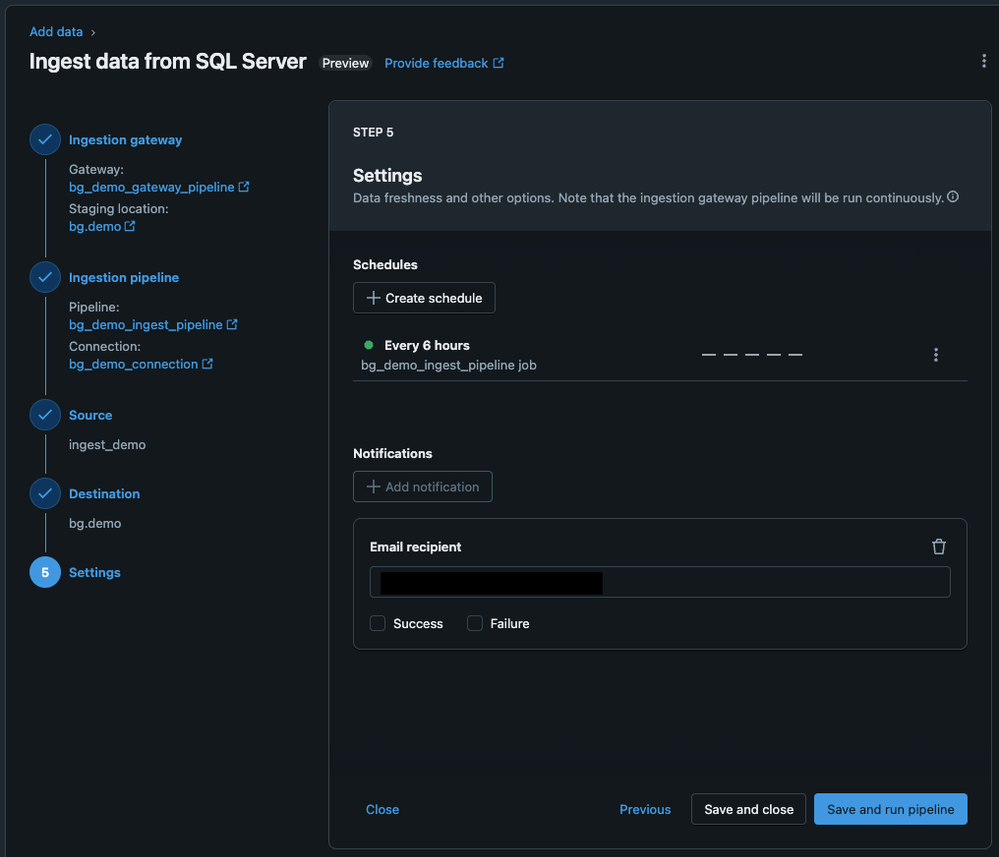Click the Email recipient label

coord(415,547)
